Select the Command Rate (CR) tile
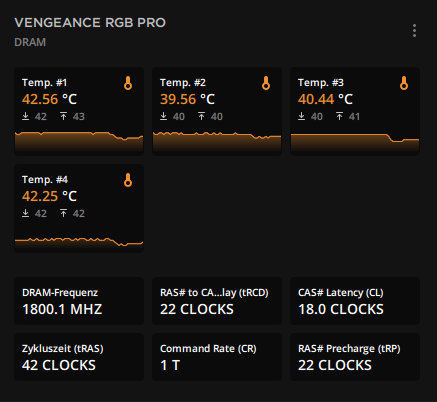 coord(217,357)
